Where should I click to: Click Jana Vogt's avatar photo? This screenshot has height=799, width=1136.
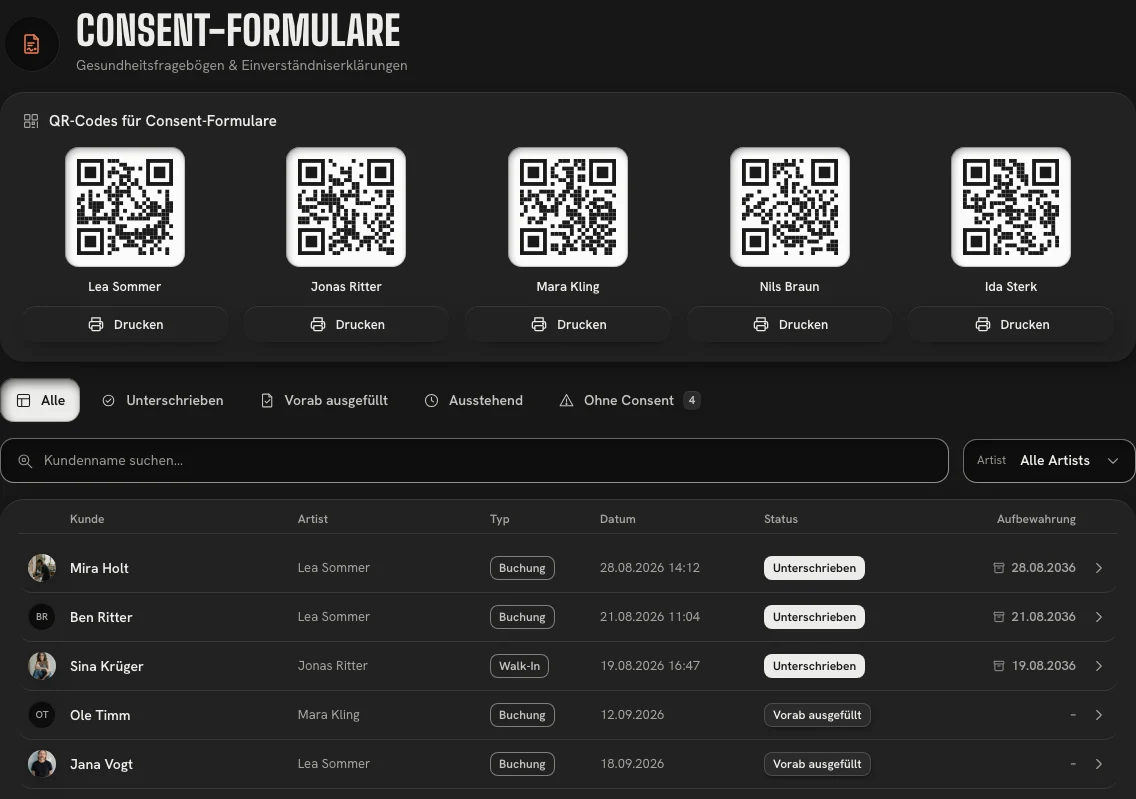[x=42, y=764]
